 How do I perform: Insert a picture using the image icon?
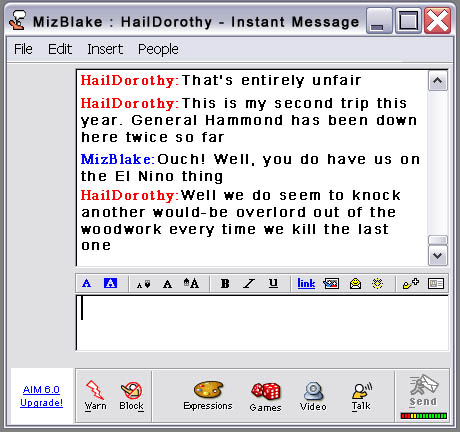tap(331, 284)
